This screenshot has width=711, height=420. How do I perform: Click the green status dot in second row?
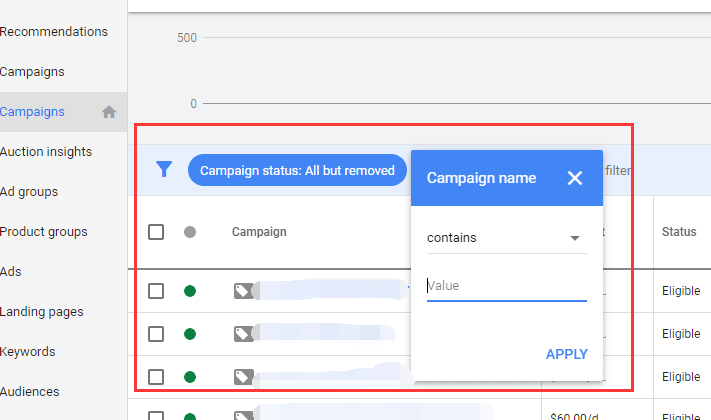click(x=190, y=334)
